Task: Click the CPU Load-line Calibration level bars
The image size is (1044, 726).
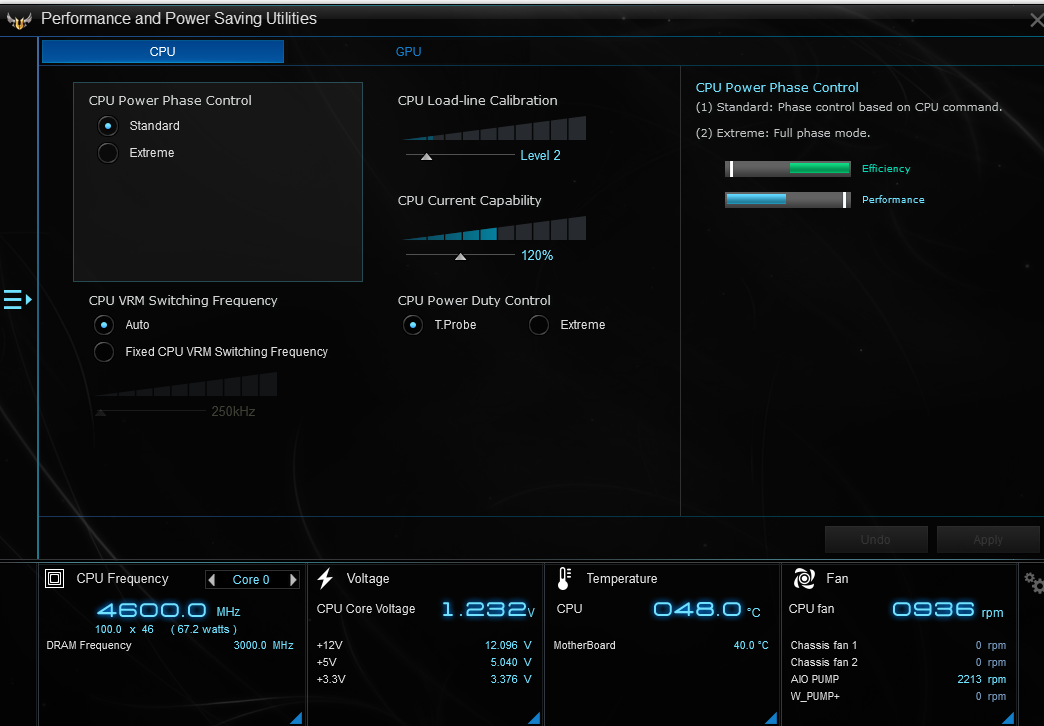Action: pos(495,128)
